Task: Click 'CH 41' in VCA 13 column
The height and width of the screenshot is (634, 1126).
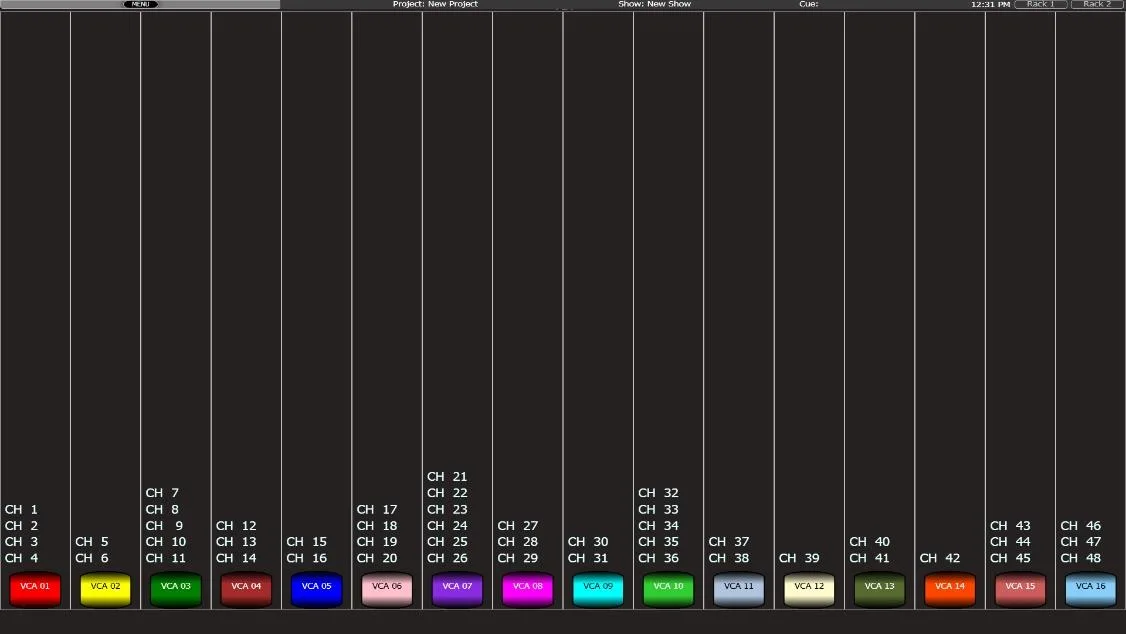Action: point(870,558)
